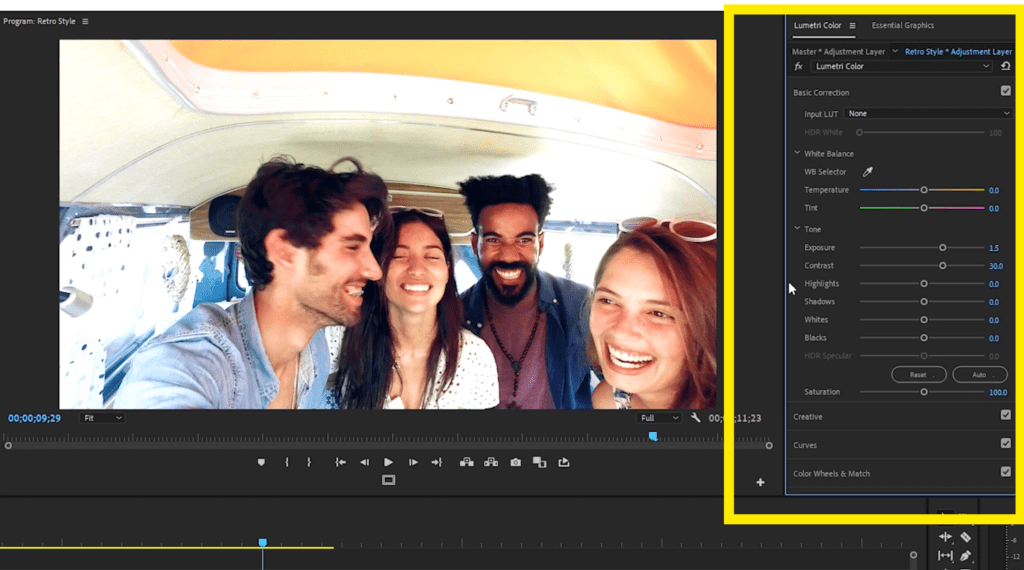Click the Mark In bracket button
This screenshot has height=570, width=1024.
click(x=287, y=462)
